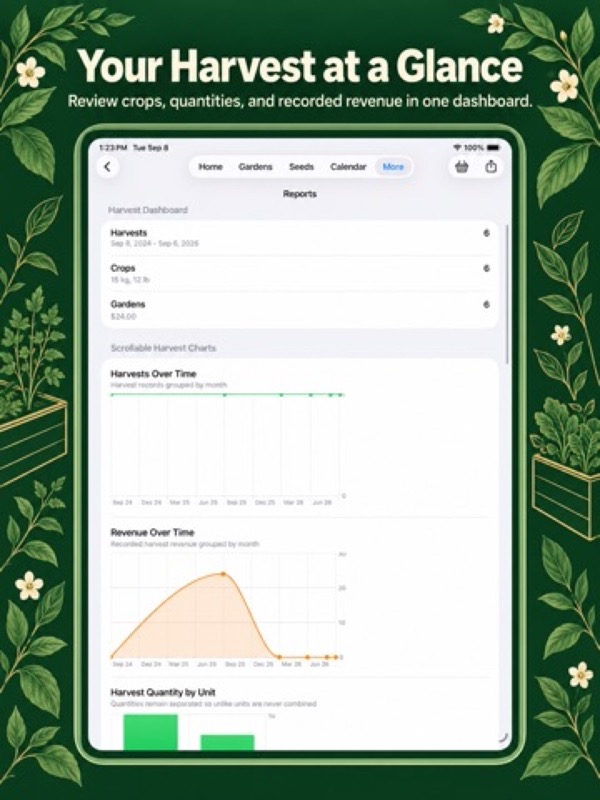The image size is (600, 800).
Task: Tap the back chevron button
Action: click(108, 167)
